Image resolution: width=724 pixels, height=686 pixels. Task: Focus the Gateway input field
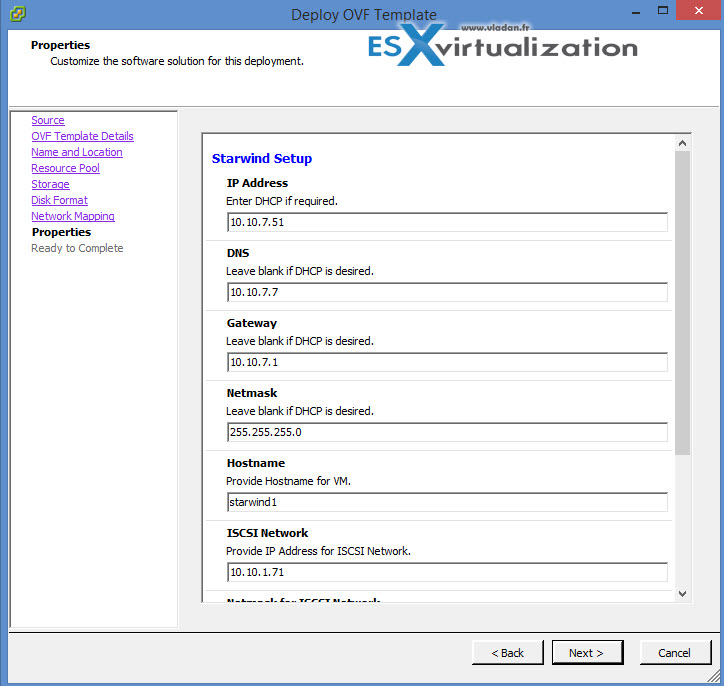tap(447, 362)
